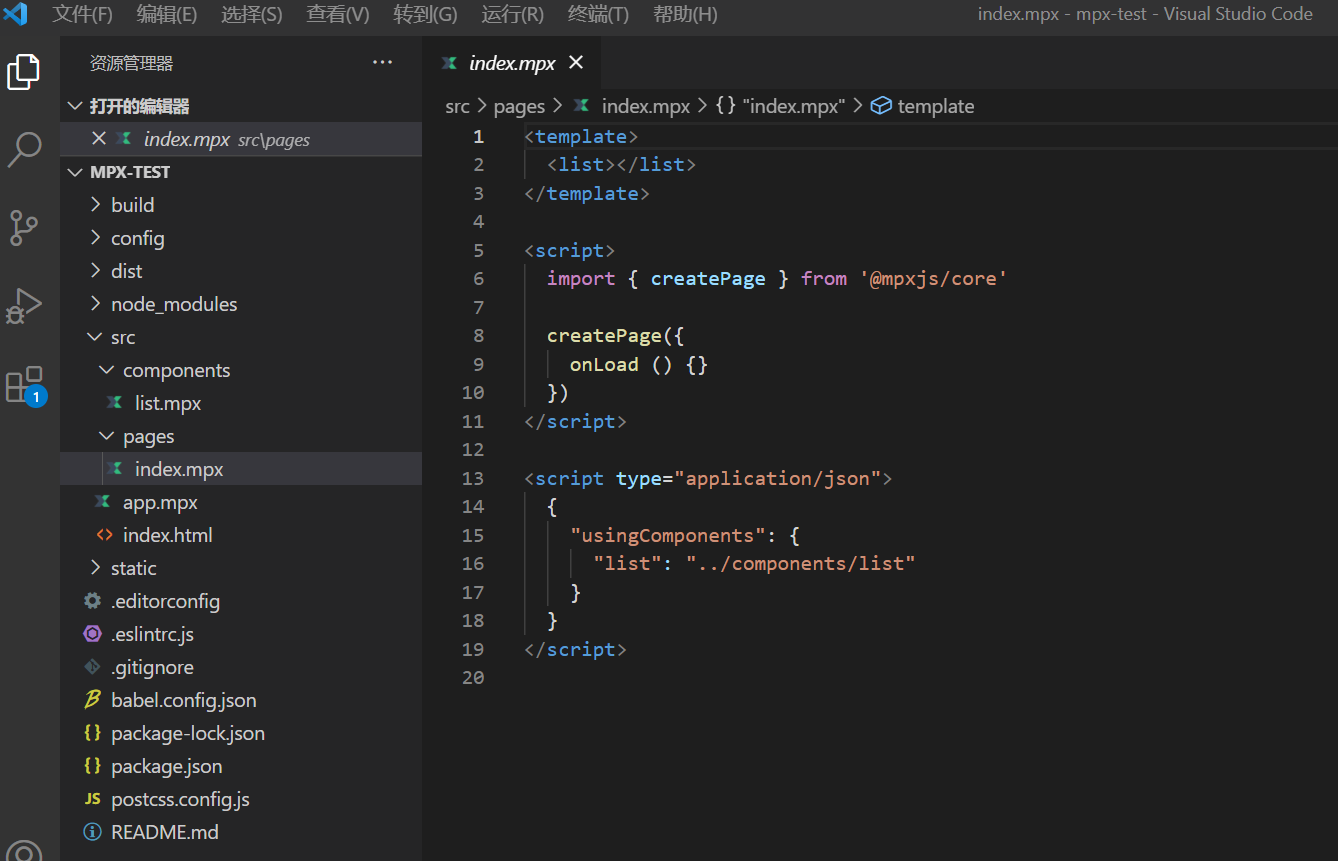This screenshot has width=1338, height=861.
Task: Open Explorer panel more actions (…)
Action: point(382,63)
